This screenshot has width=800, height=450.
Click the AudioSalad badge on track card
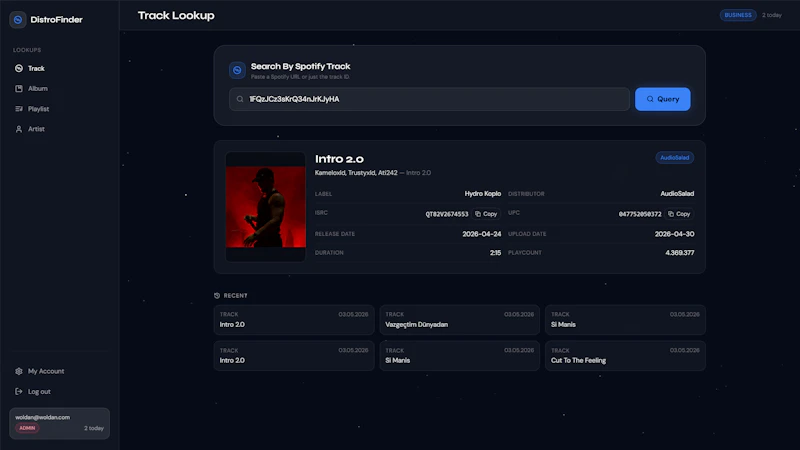674,158
